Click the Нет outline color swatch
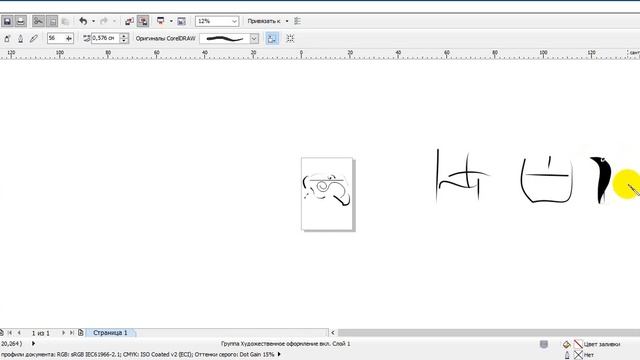 pyautogui.click(x=578, y=355)
